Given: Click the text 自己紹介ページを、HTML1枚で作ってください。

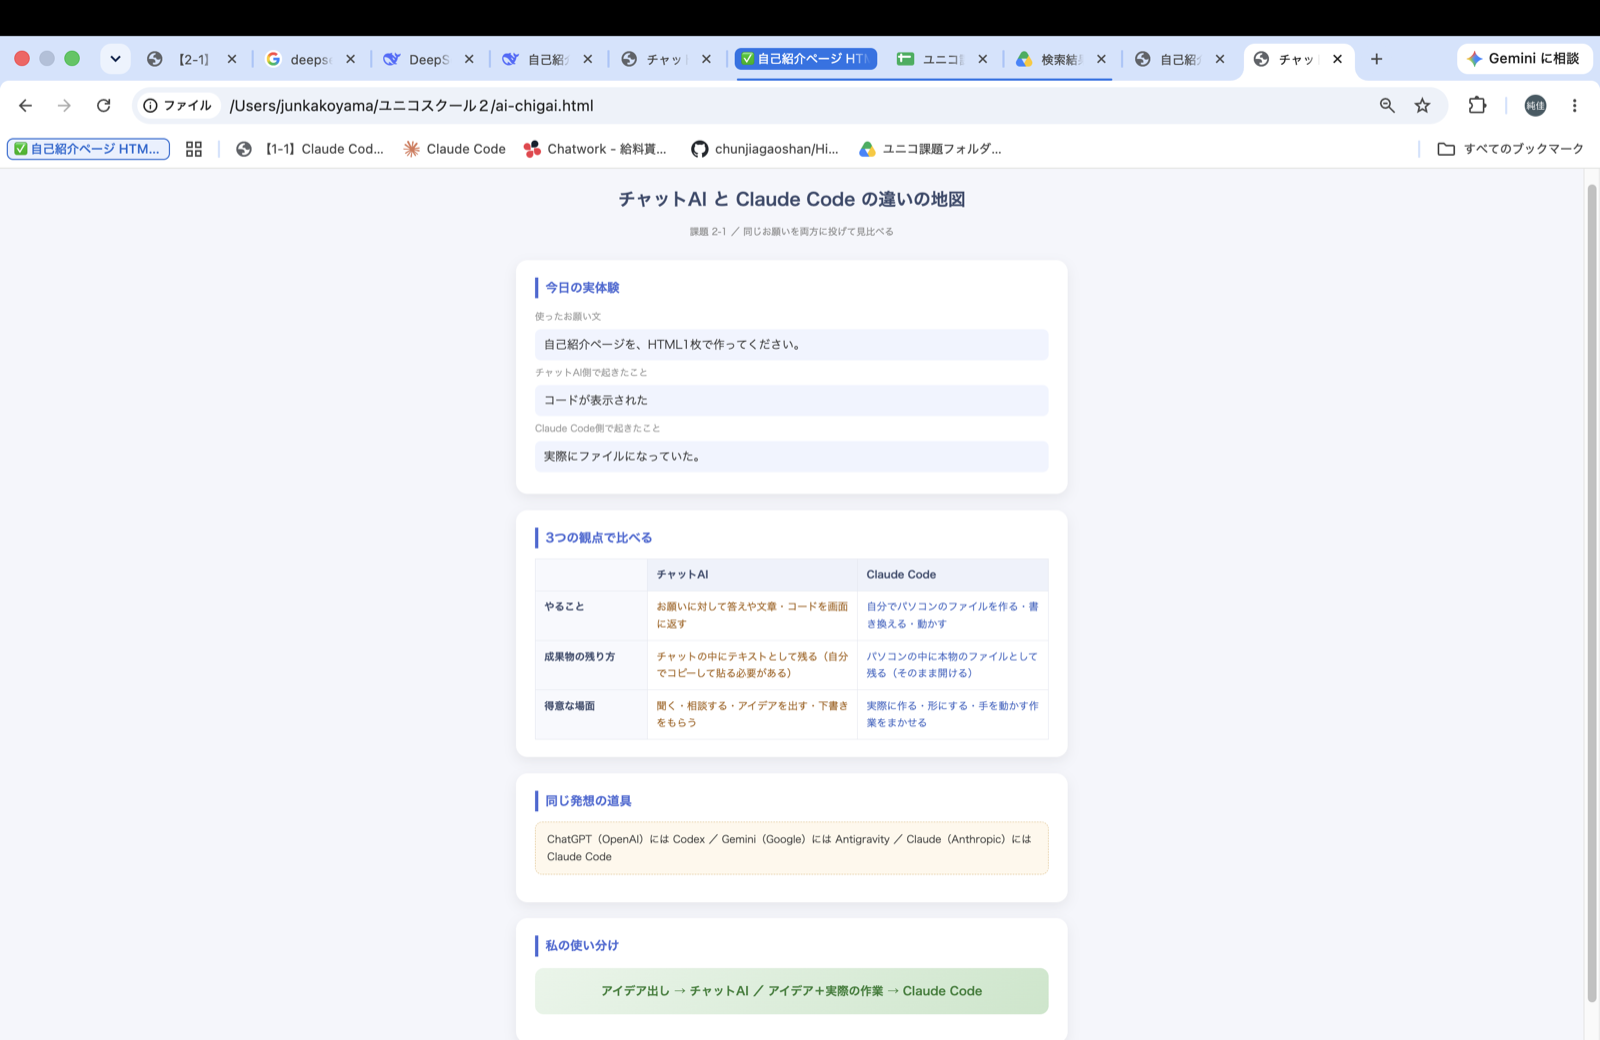Looking at the screenshot, I should pyautogui.click(x=672, y=345).
